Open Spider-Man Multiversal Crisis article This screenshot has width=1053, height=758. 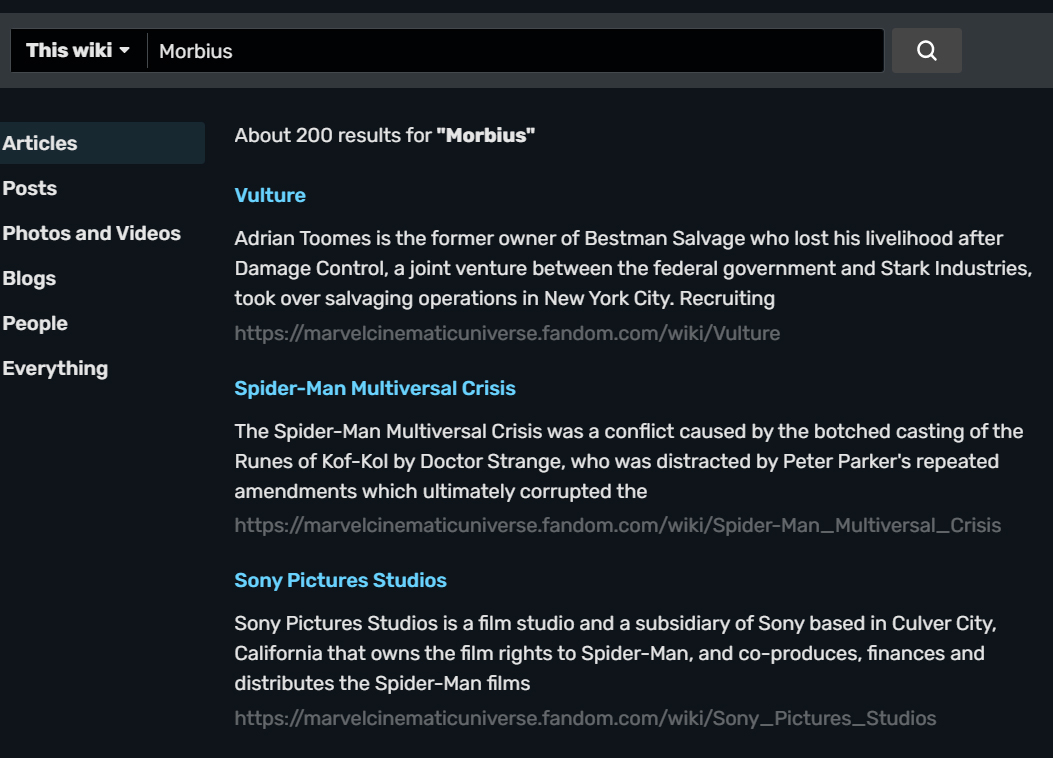coord(375,388)
